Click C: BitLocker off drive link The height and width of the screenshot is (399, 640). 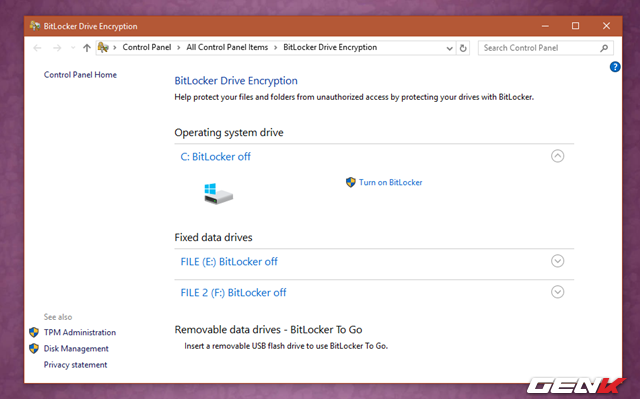(216, 157)
